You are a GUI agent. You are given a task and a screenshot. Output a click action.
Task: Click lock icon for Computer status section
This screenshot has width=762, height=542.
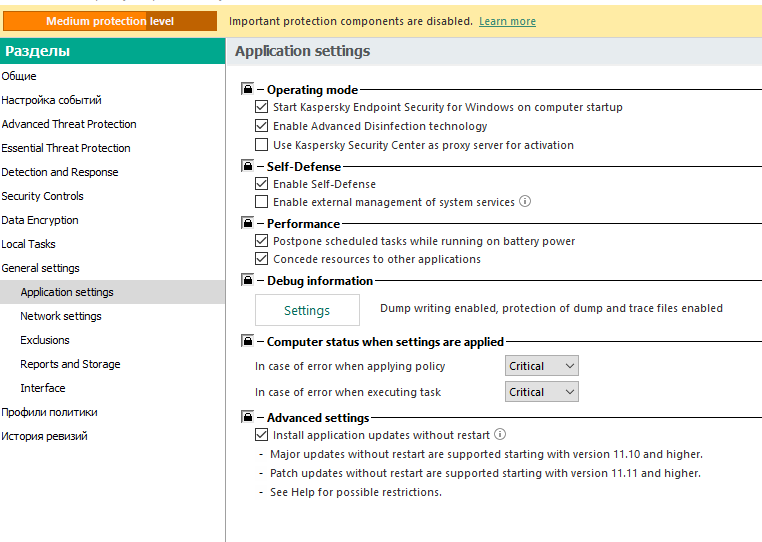click(x=247, y=342)
